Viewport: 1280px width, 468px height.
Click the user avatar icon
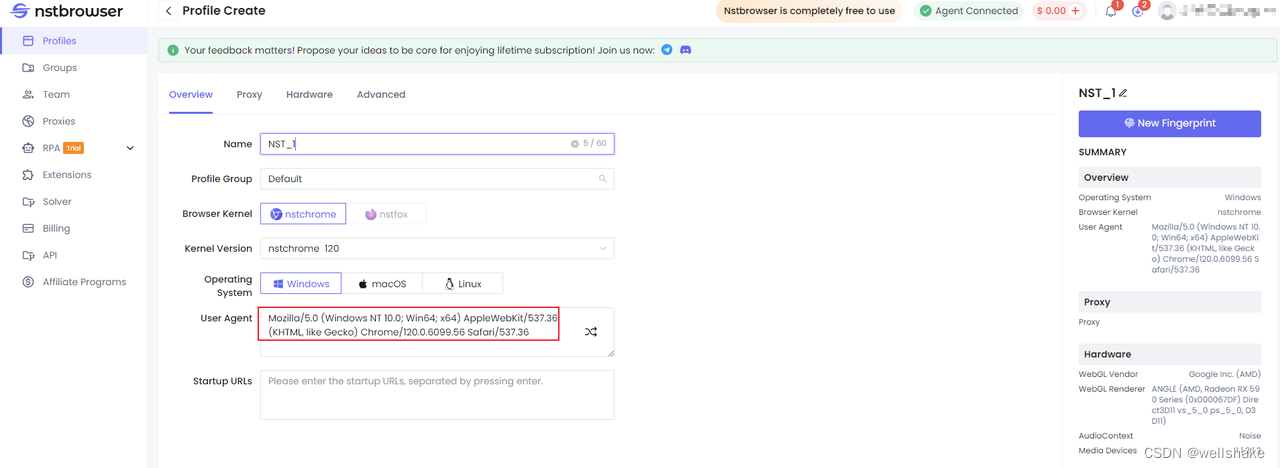coord(1166,11)
